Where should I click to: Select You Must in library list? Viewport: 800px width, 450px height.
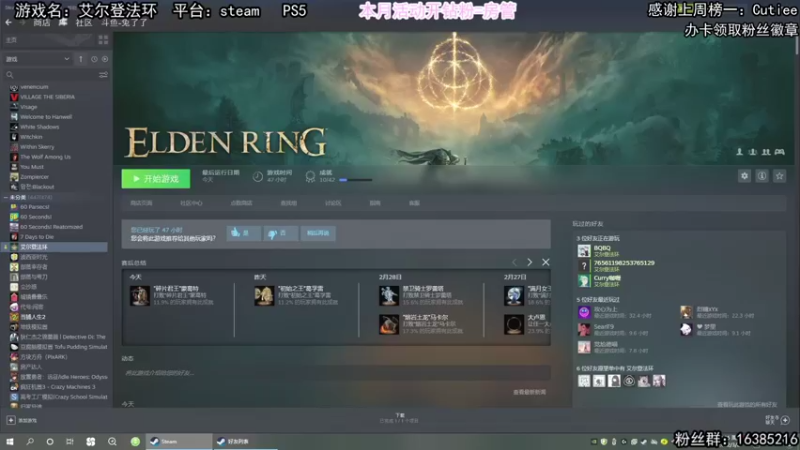point(32,167)
